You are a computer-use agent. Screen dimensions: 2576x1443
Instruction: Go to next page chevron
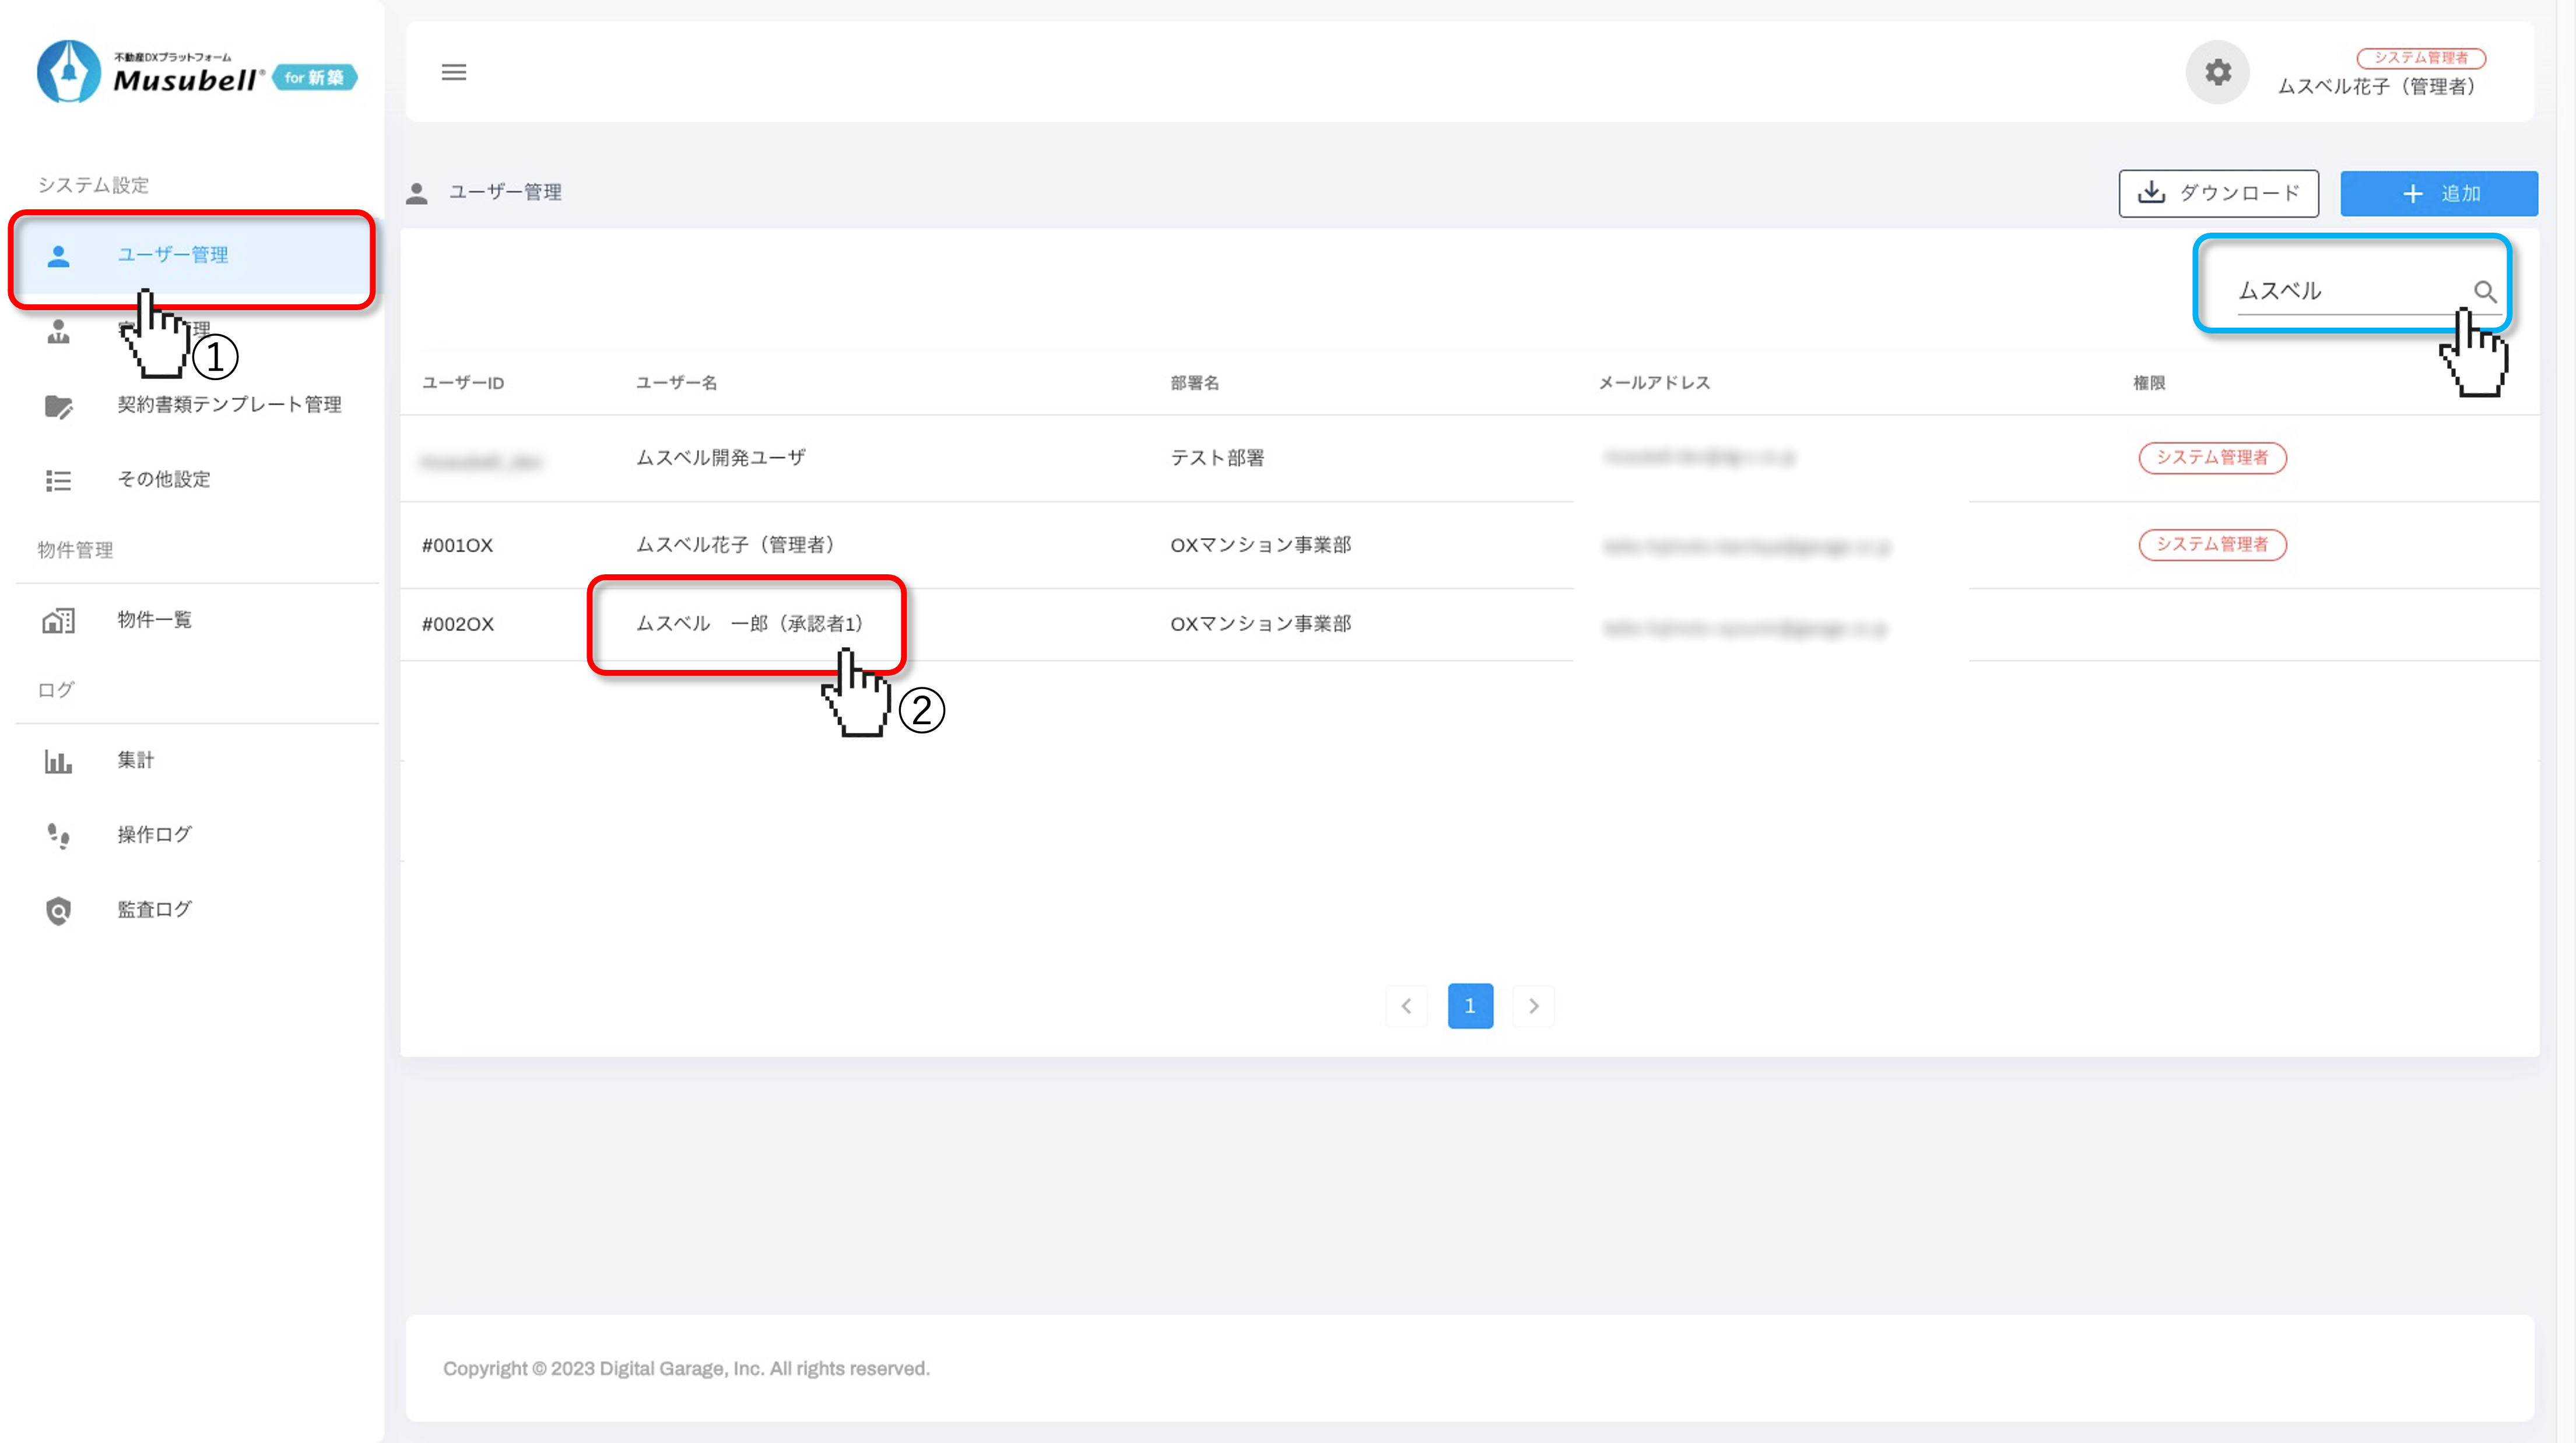(x=1533, y=1006)
